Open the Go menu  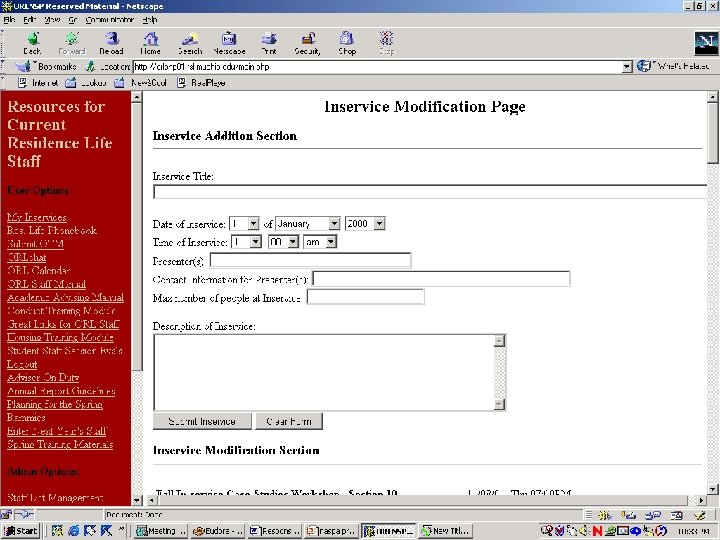(x=73, y=20)
